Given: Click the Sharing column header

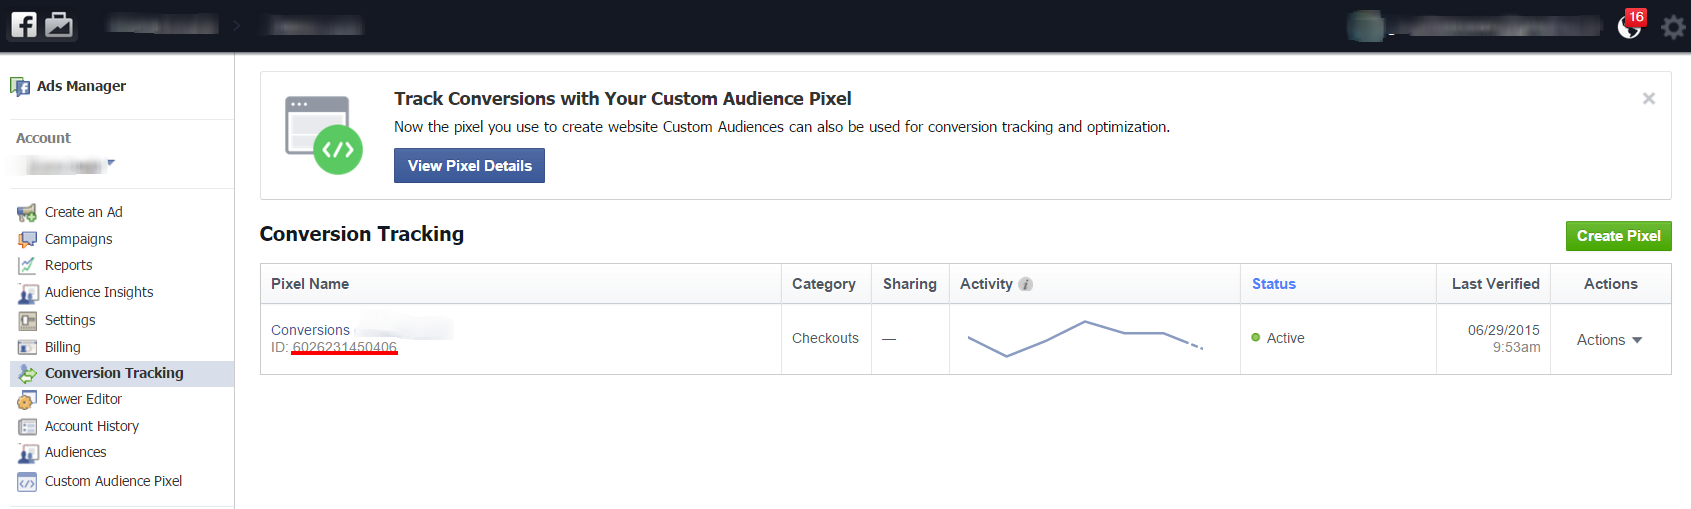Looking at the screenshot, I should point(910,284).
